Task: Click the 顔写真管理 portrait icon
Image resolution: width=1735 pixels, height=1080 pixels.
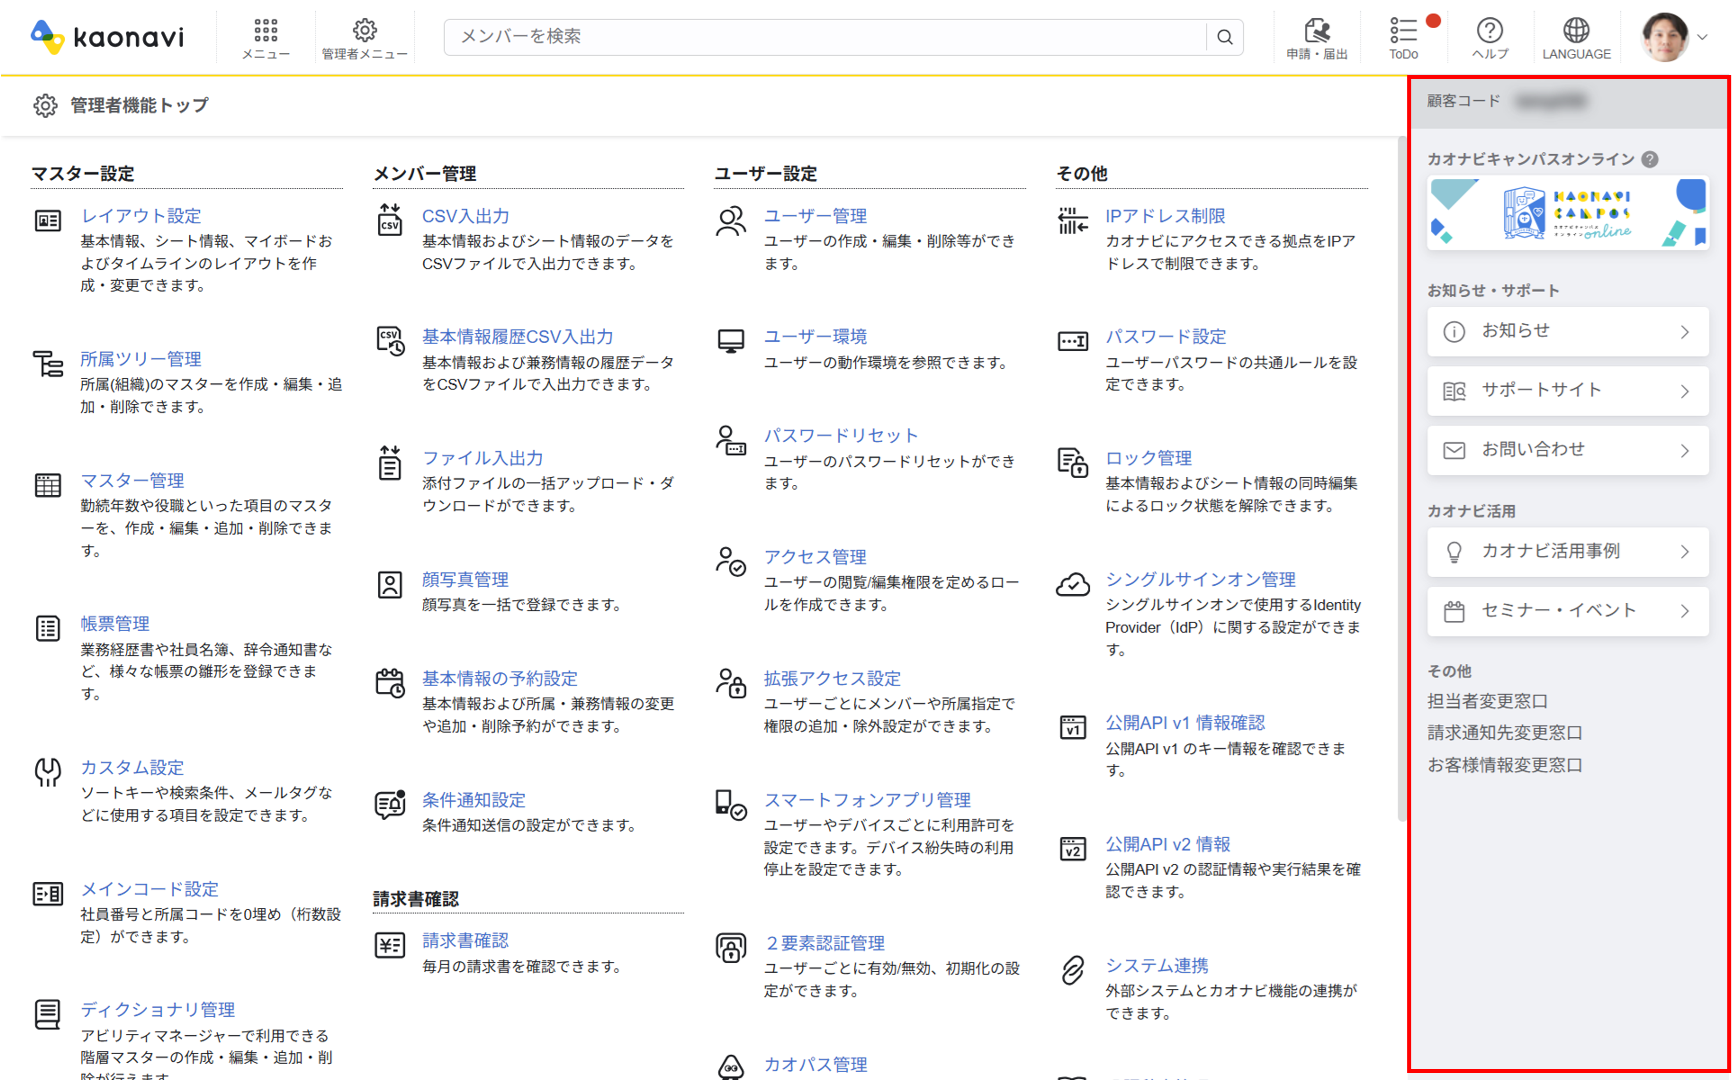Action: 390,585
